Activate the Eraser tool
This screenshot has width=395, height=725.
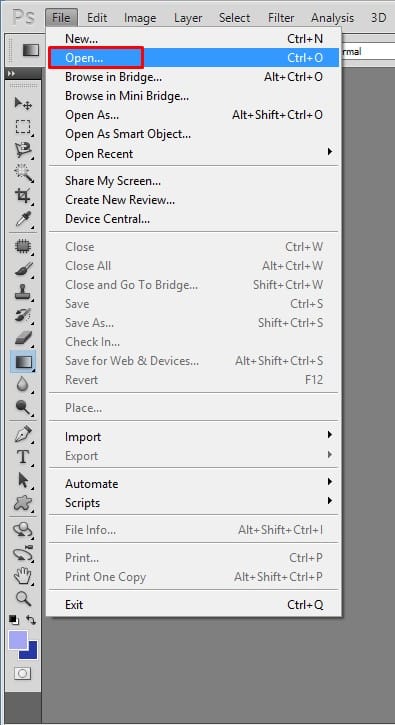pos(23,338)
